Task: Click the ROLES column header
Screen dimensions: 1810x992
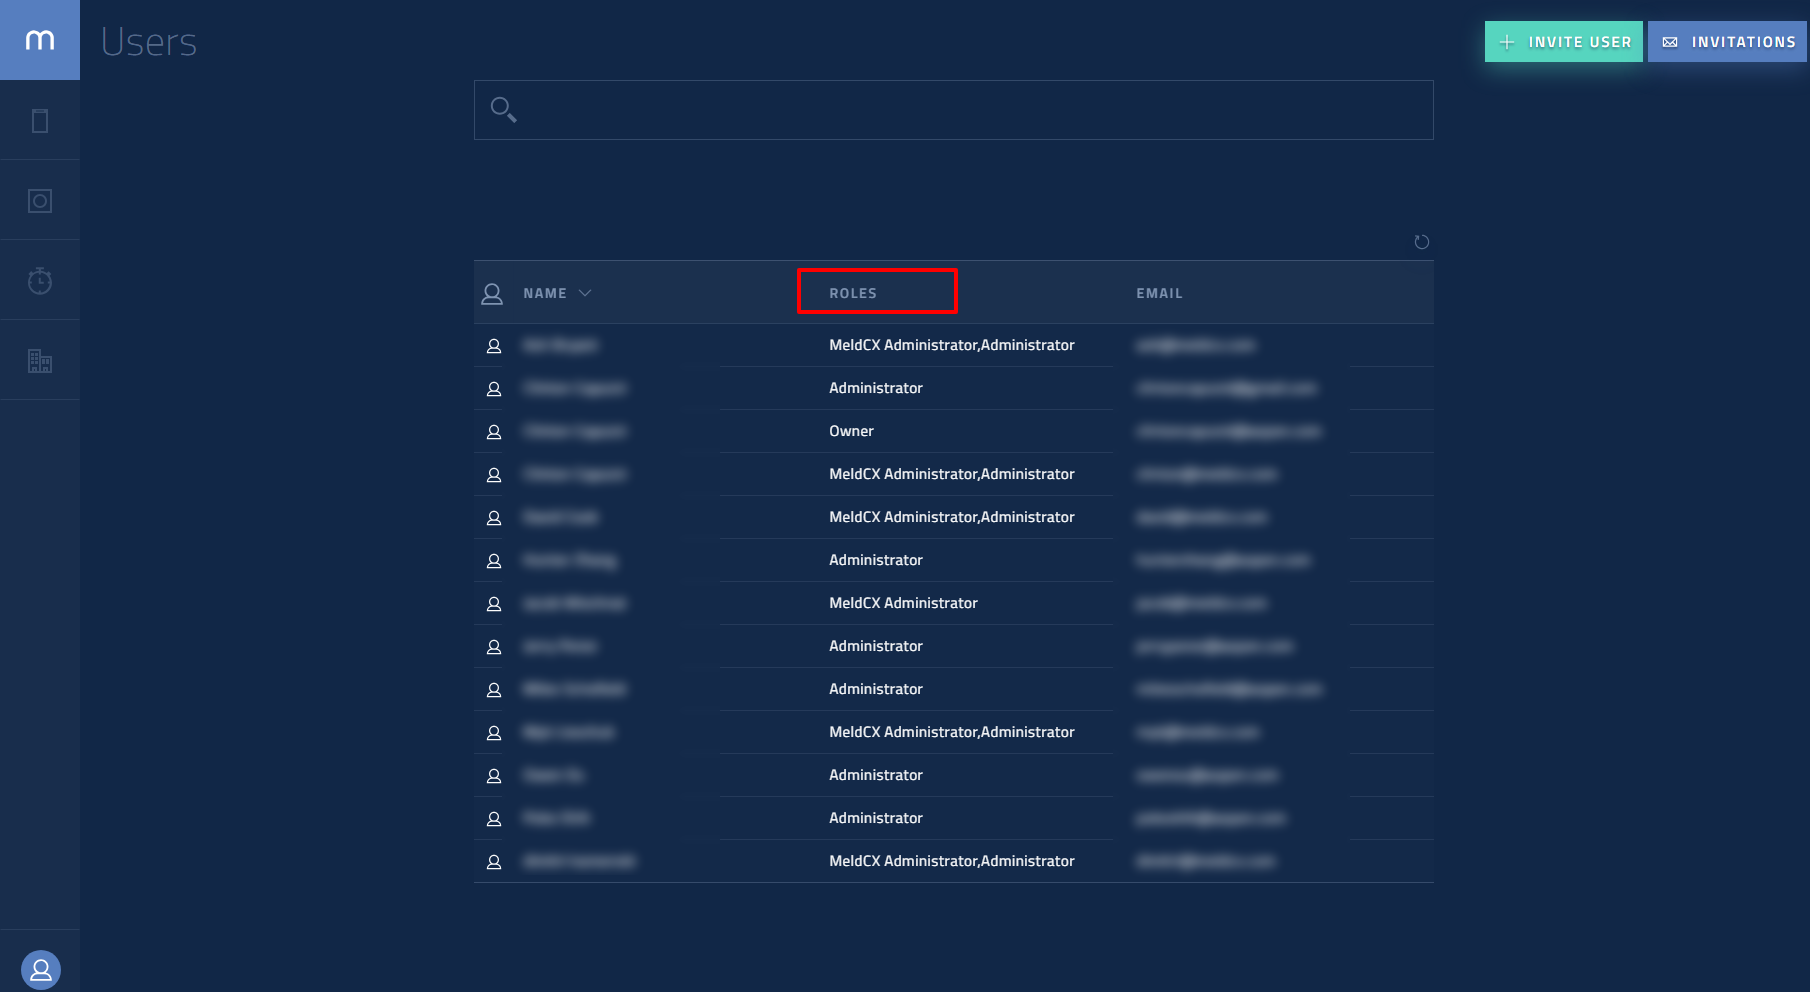Action: tap(853, 293)
